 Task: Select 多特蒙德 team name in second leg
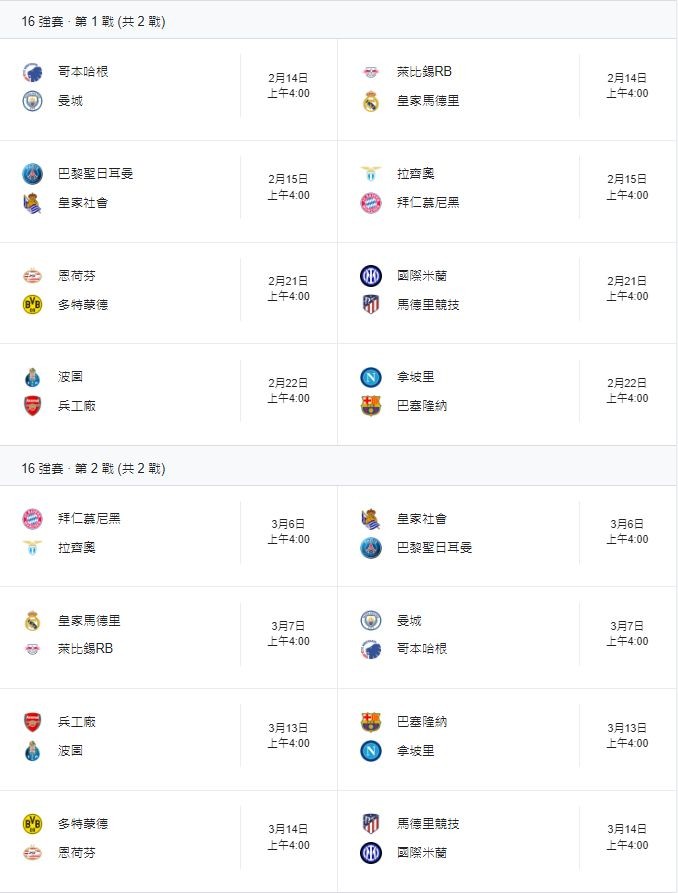[83, 824]
